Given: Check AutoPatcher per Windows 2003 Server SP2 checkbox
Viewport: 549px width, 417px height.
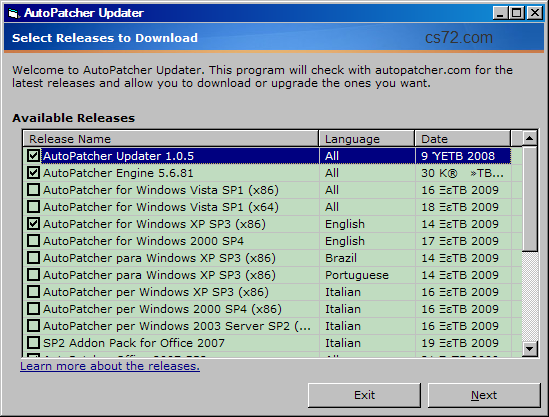Looking at the screenshot, I should (34, 326).
